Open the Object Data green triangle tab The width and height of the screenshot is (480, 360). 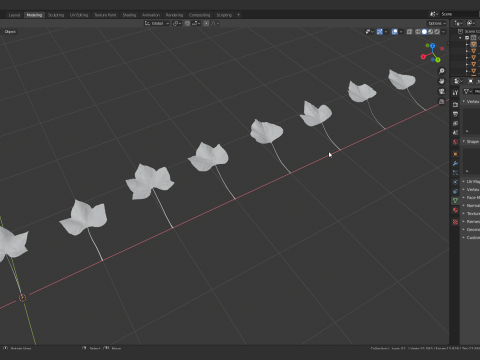coord(455,201)
